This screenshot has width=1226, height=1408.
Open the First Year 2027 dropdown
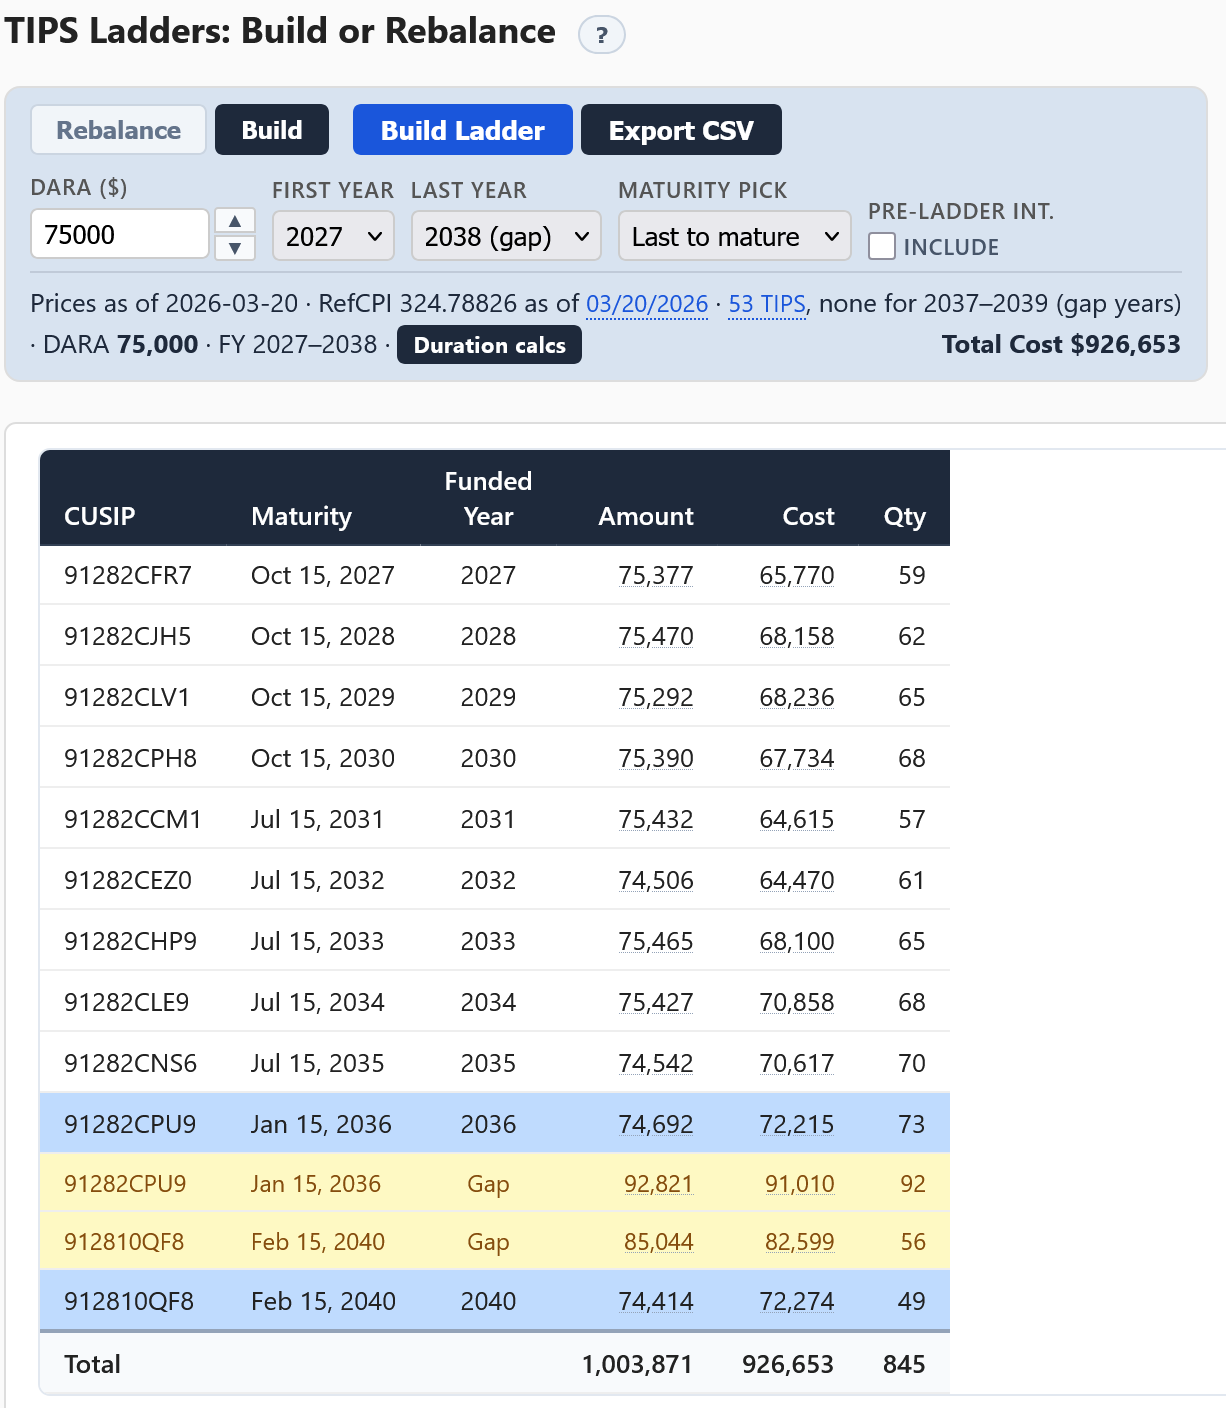click(x=333, y=236)
